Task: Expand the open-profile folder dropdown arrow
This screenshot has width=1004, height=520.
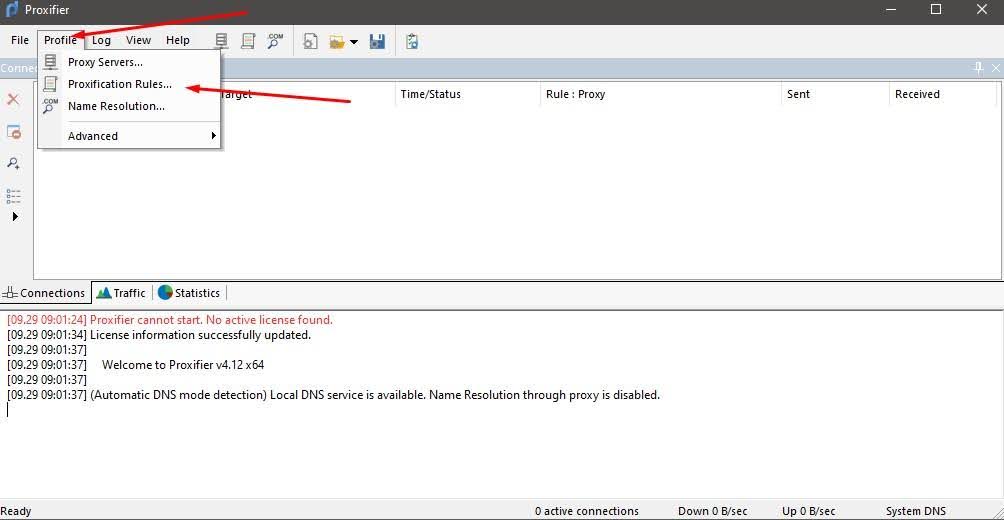Action: [354, 42]
